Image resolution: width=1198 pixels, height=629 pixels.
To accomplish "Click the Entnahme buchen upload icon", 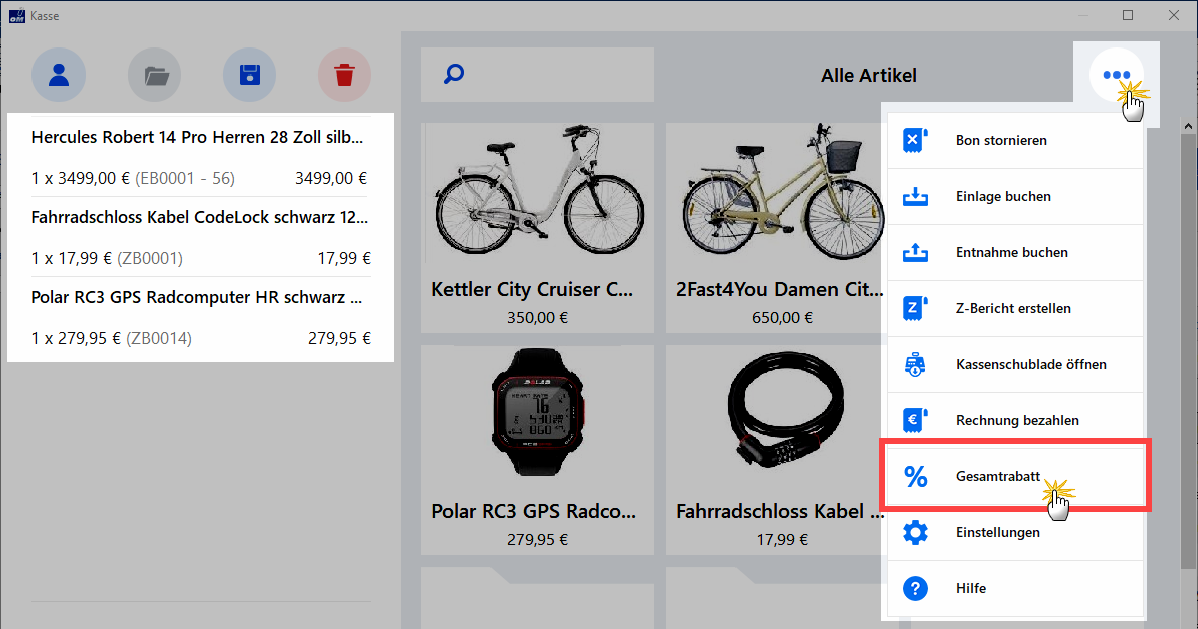I will click(915, 252).
